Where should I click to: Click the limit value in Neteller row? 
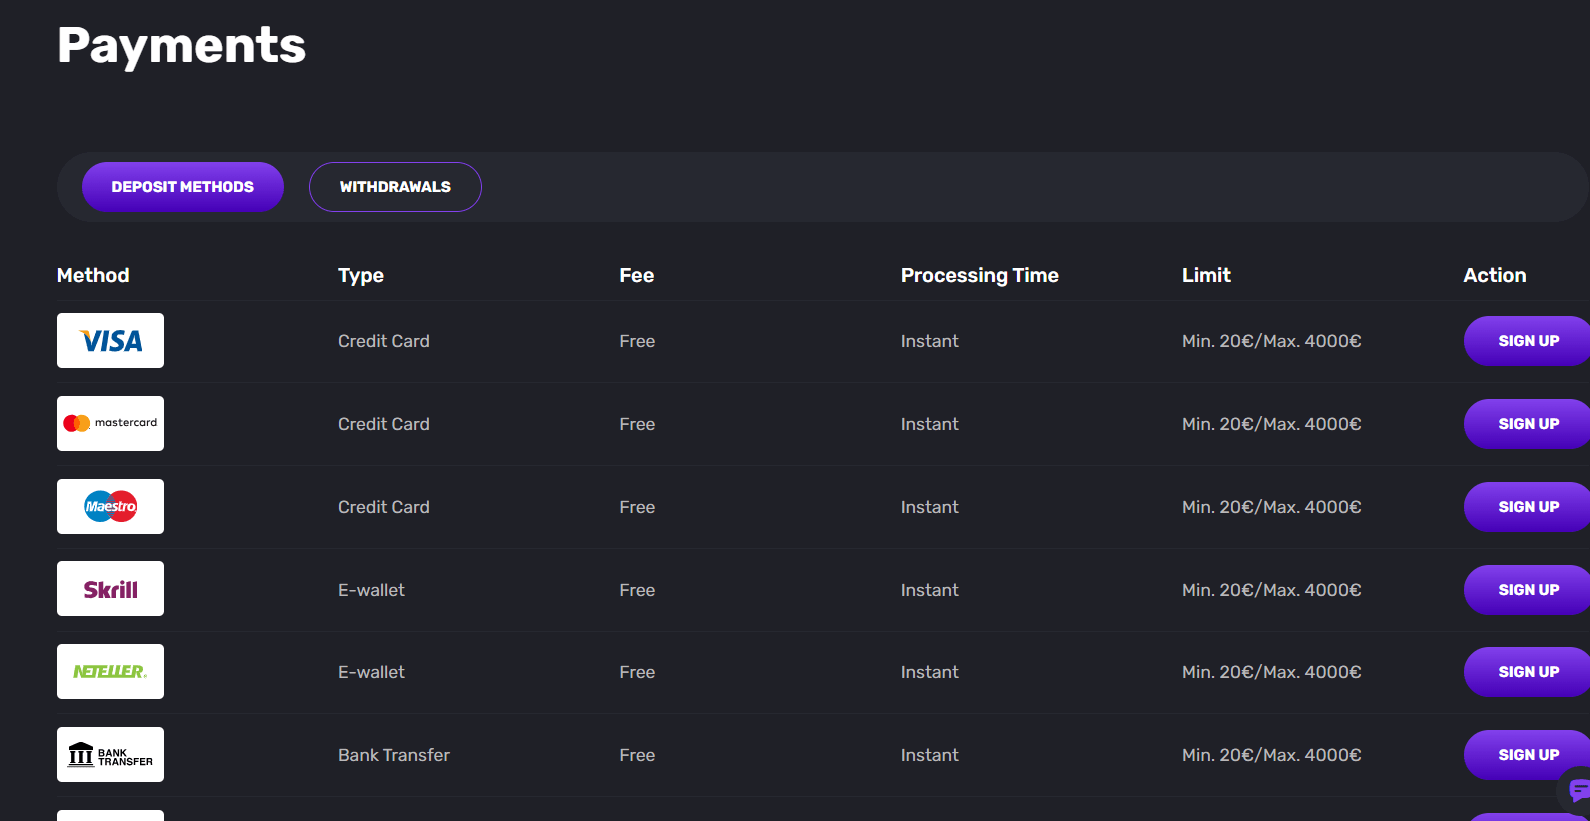[1271, 672]
